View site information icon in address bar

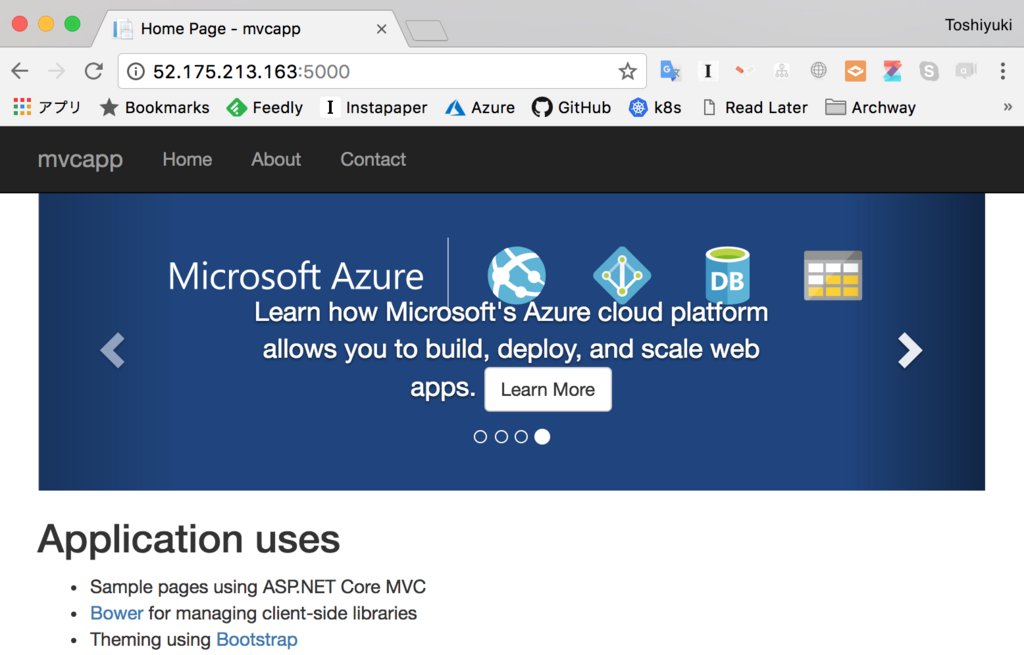pyautogui.click(x=136, y=71)
